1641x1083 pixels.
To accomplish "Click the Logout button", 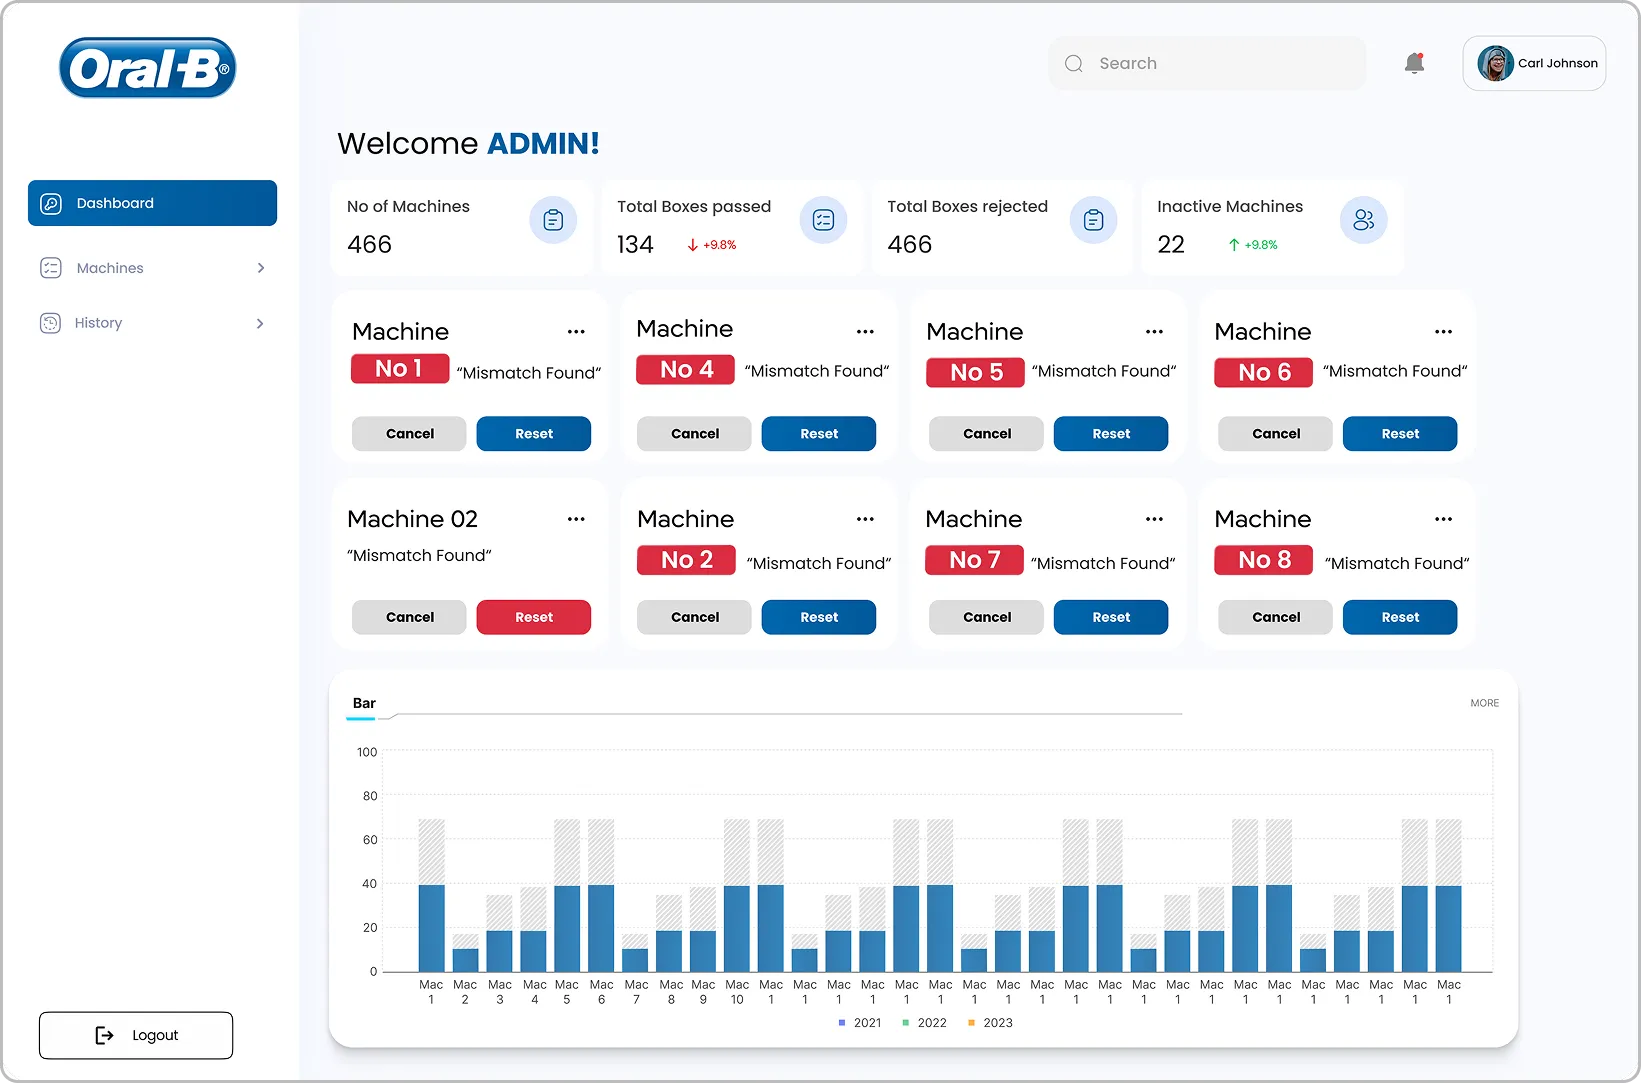I will click(x=136, y=1035).
